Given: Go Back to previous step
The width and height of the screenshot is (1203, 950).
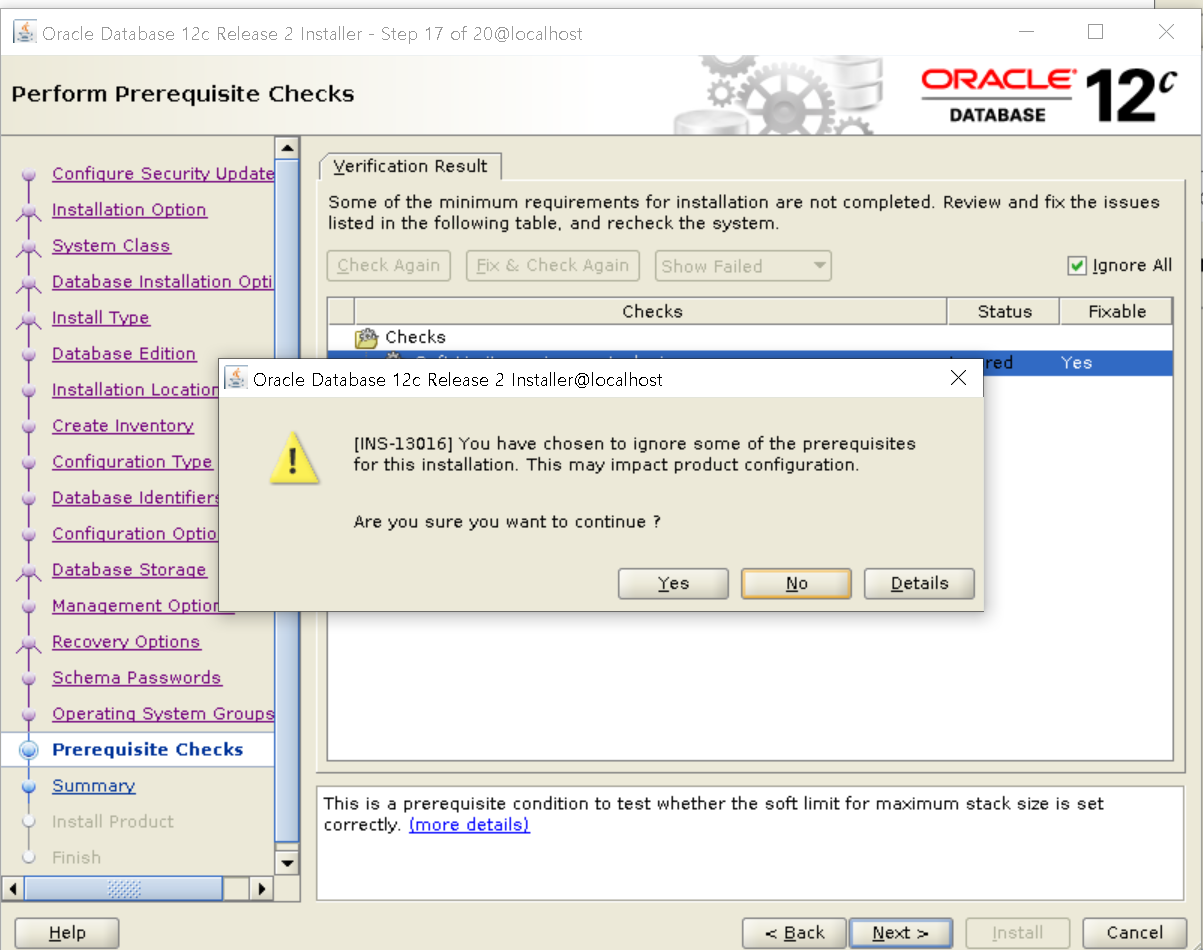Looking at the screenshot, I should (x=794, y=933).
